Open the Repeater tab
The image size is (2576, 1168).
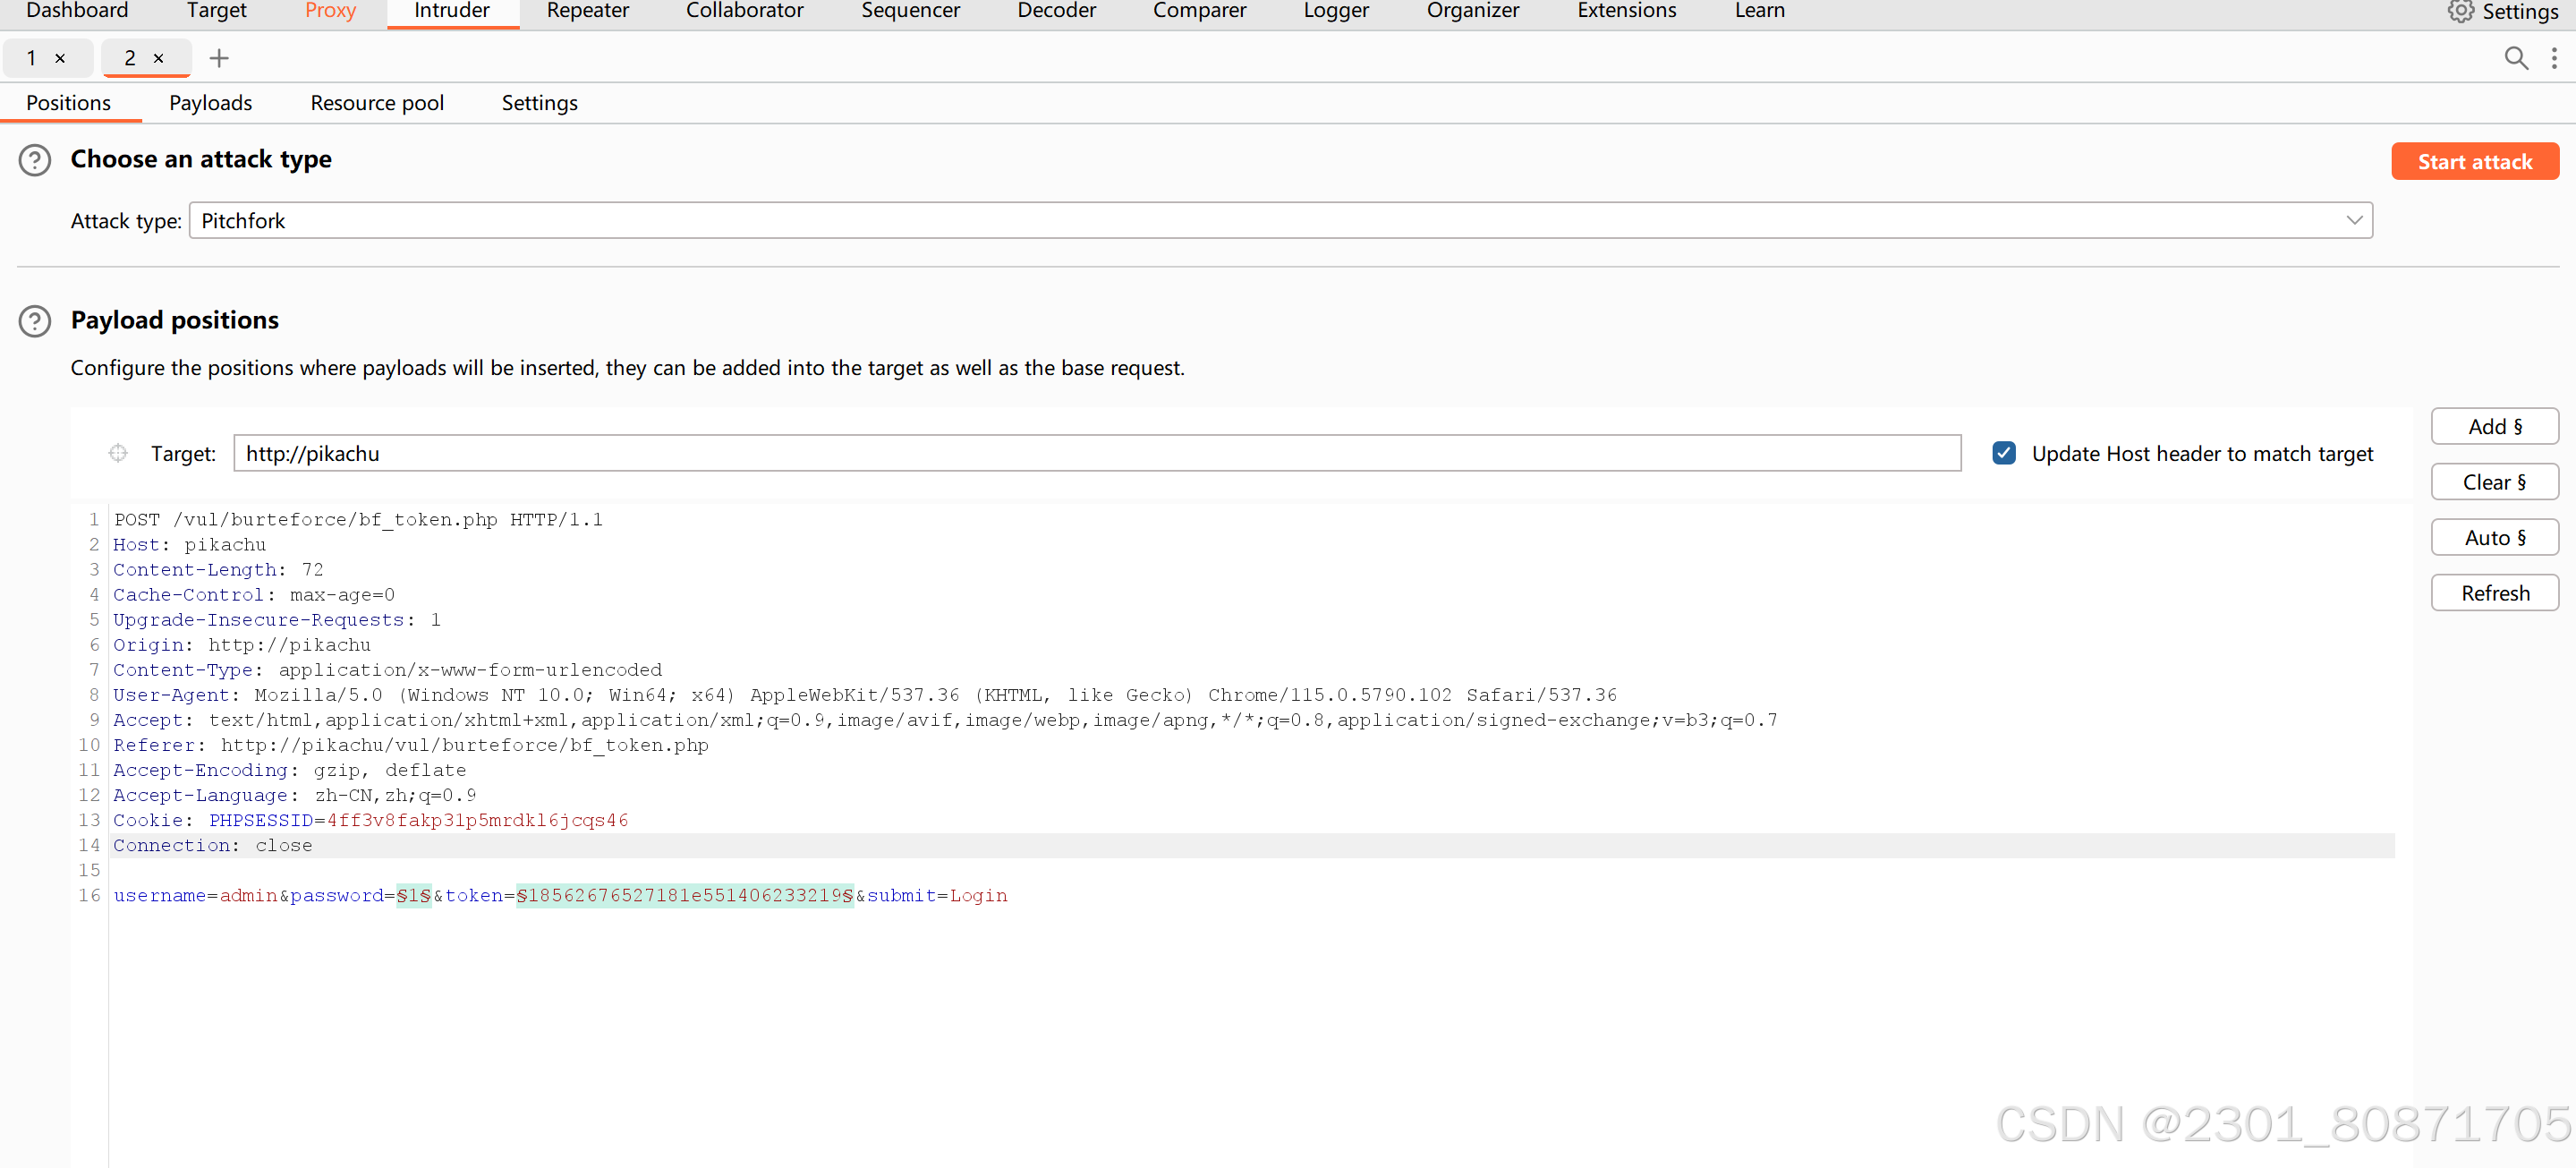point(587,11)
